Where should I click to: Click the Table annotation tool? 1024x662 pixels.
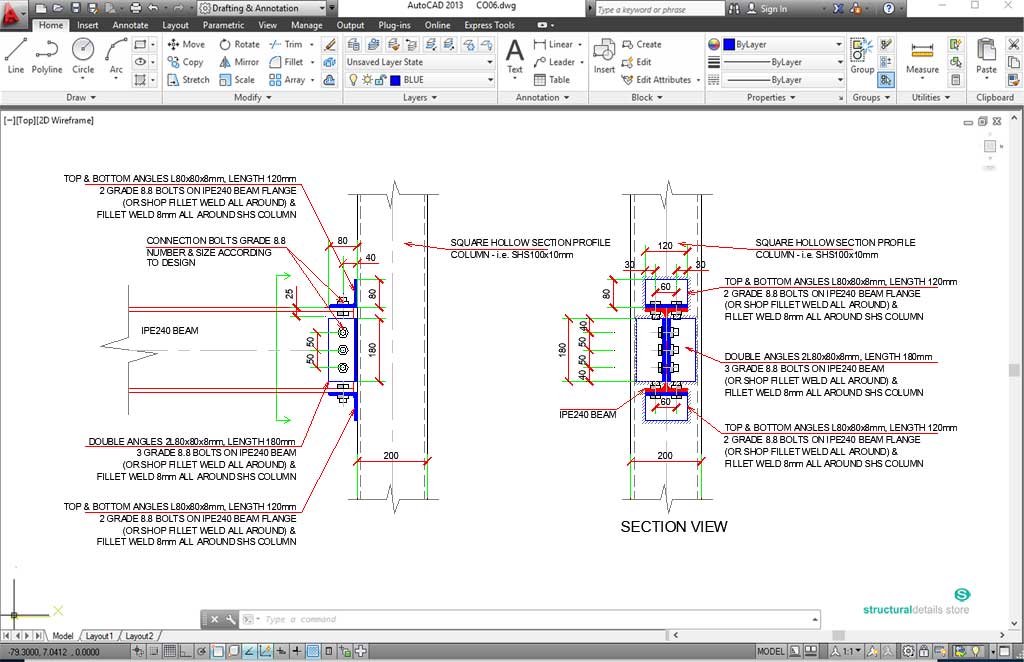[552, 80]
